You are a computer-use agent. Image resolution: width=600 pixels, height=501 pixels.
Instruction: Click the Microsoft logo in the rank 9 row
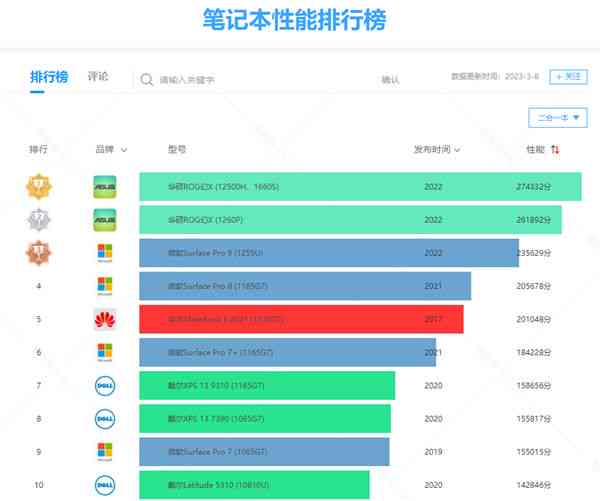point(105,452)
